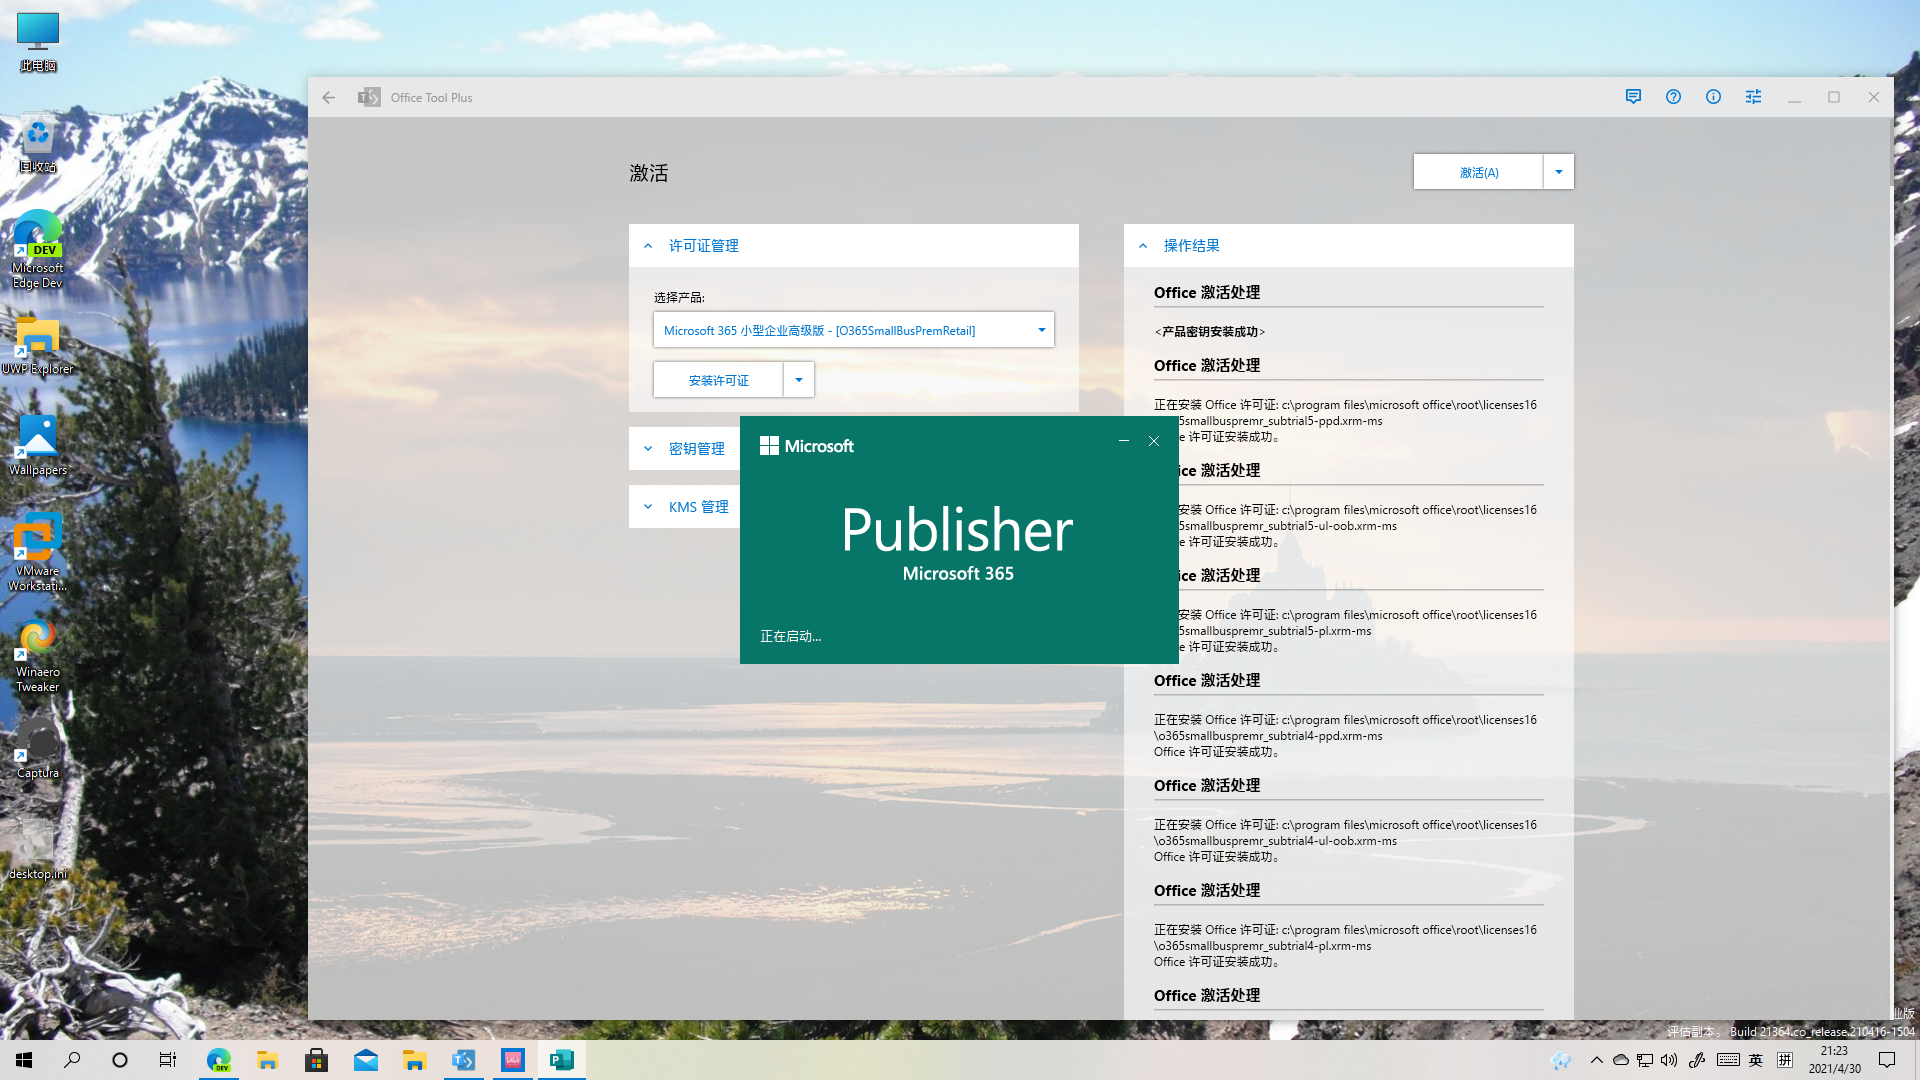
Task: Open Microsoft Store on the taskbar
Action: pyautogui.click(x=316, y=1060)
